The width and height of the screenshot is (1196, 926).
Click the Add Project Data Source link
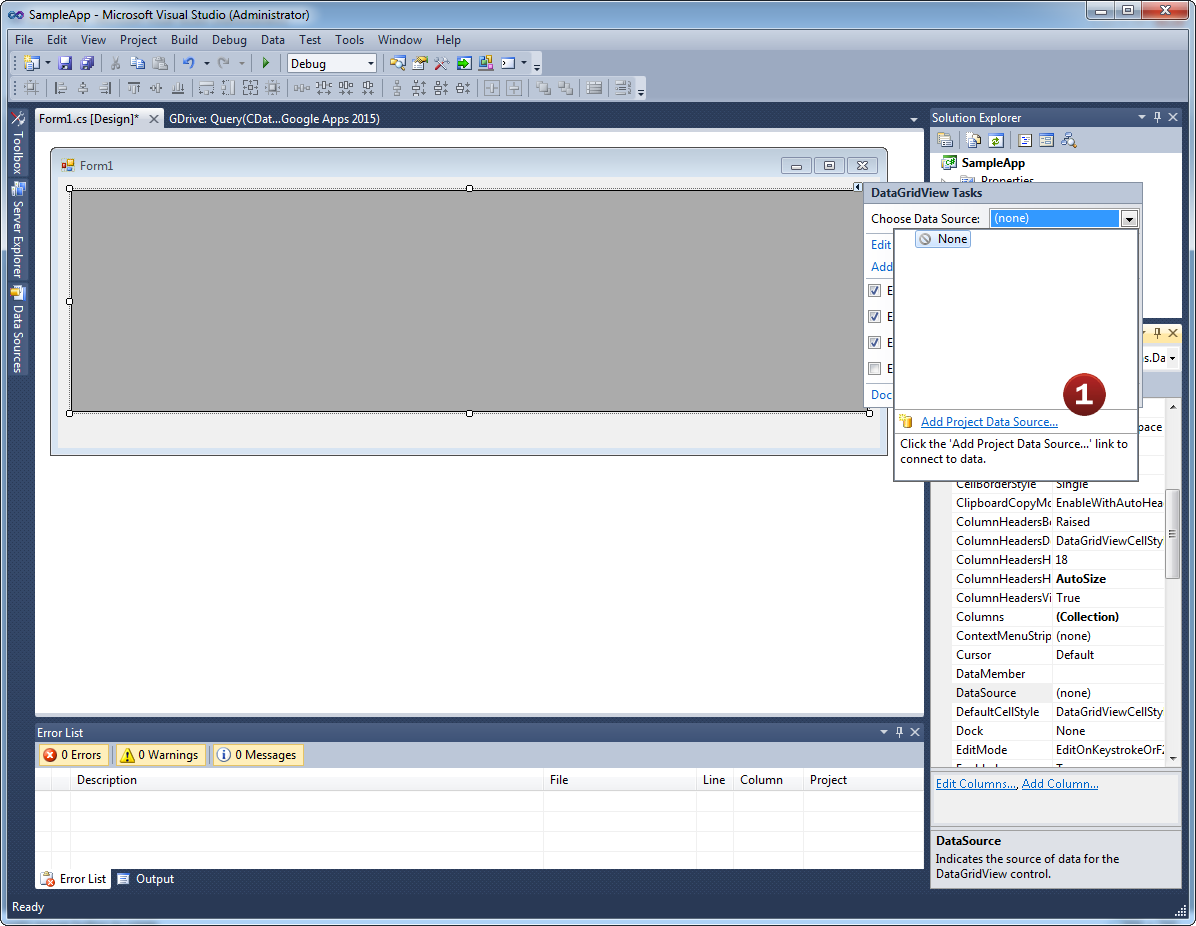click(989, 422)
